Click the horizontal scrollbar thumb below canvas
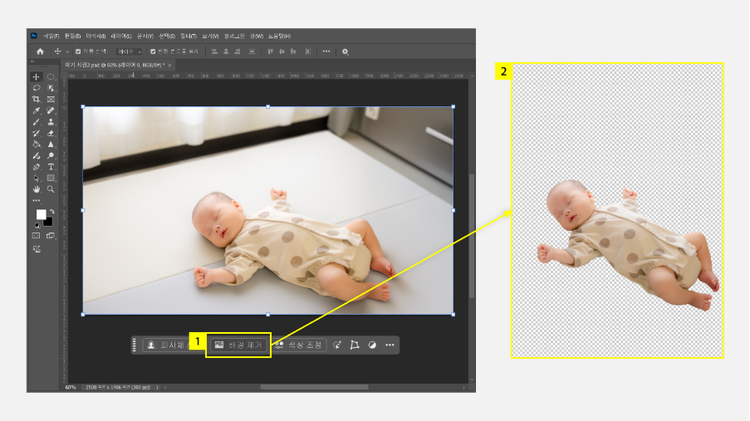This screenshot has height=421, width=750. pyautogui.click(x=314, y=388)
